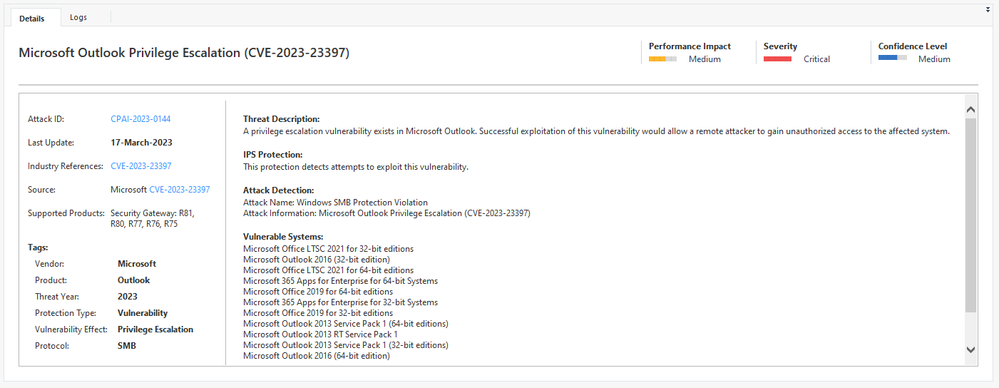Image resolution: width=999 pixels, height=388 pixels.
Task: Click Microsoft Office LTSC 2021 32-bit row
Action: (329, 249)
